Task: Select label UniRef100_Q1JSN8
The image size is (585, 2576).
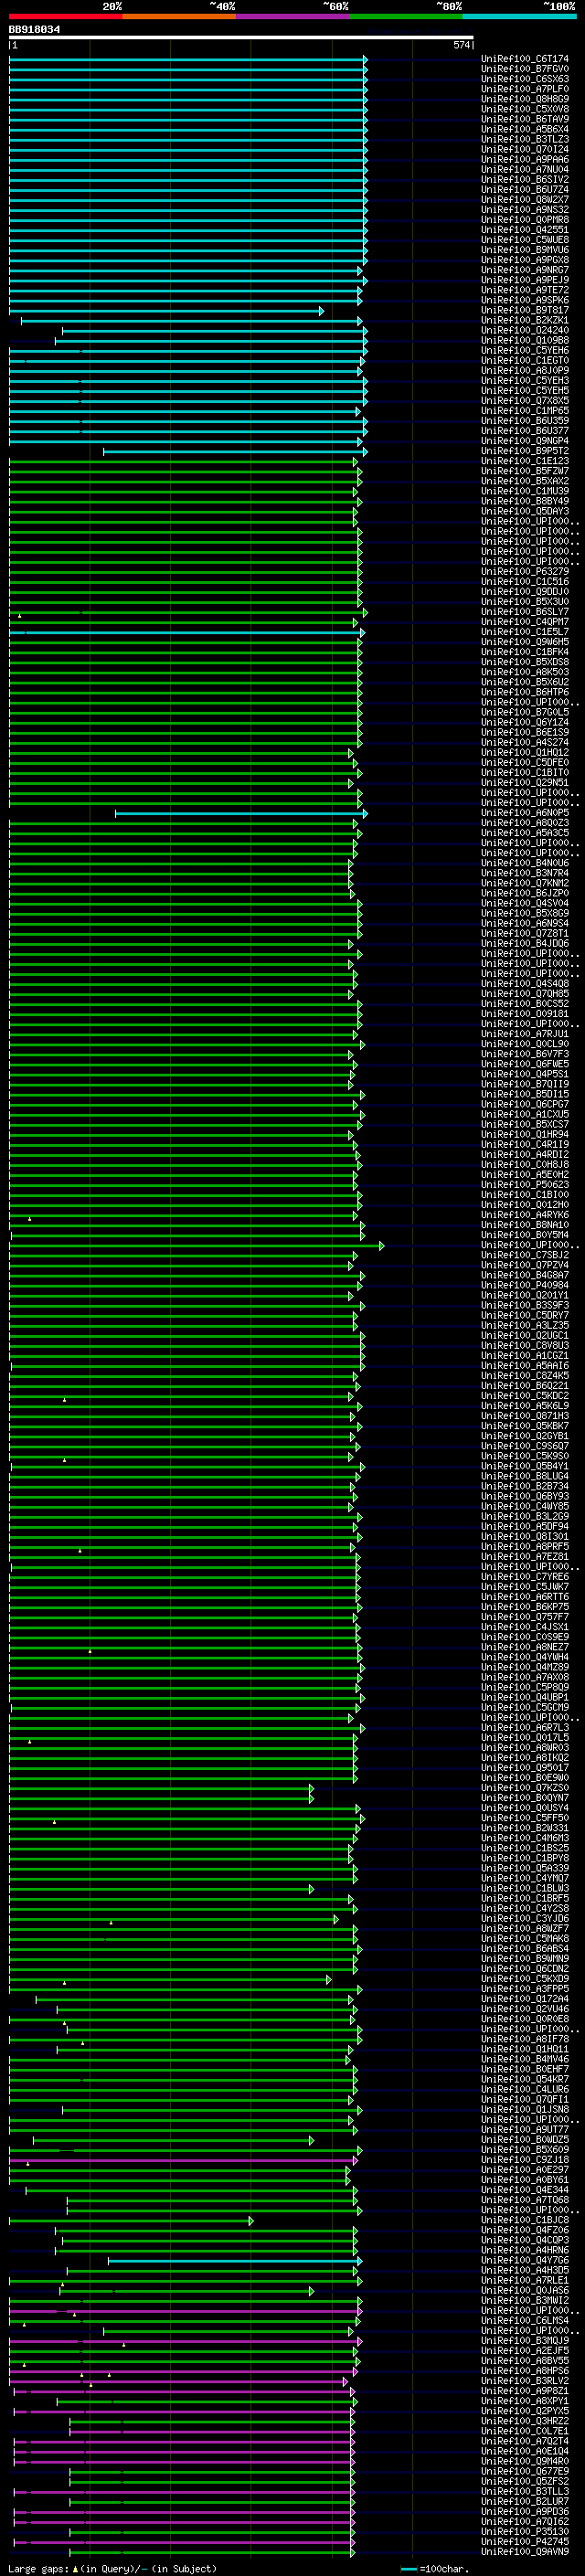Action: point(525,2109)
